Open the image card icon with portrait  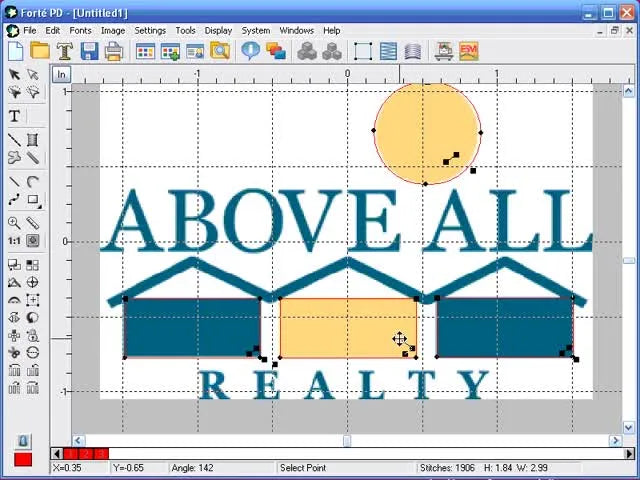click(195, 52)
